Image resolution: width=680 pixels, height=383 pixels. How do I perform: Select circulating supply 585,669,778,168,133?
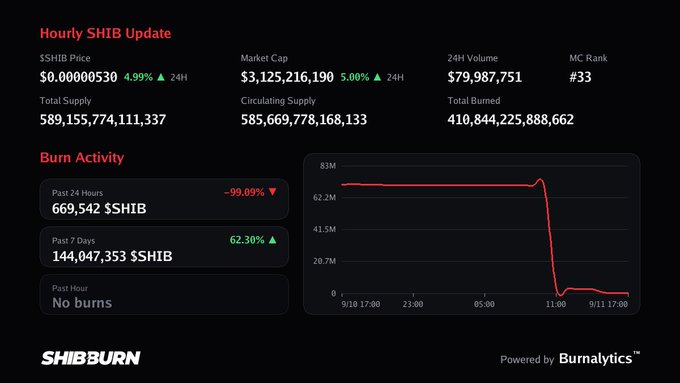pyautogui.click(x=304, y=120)
